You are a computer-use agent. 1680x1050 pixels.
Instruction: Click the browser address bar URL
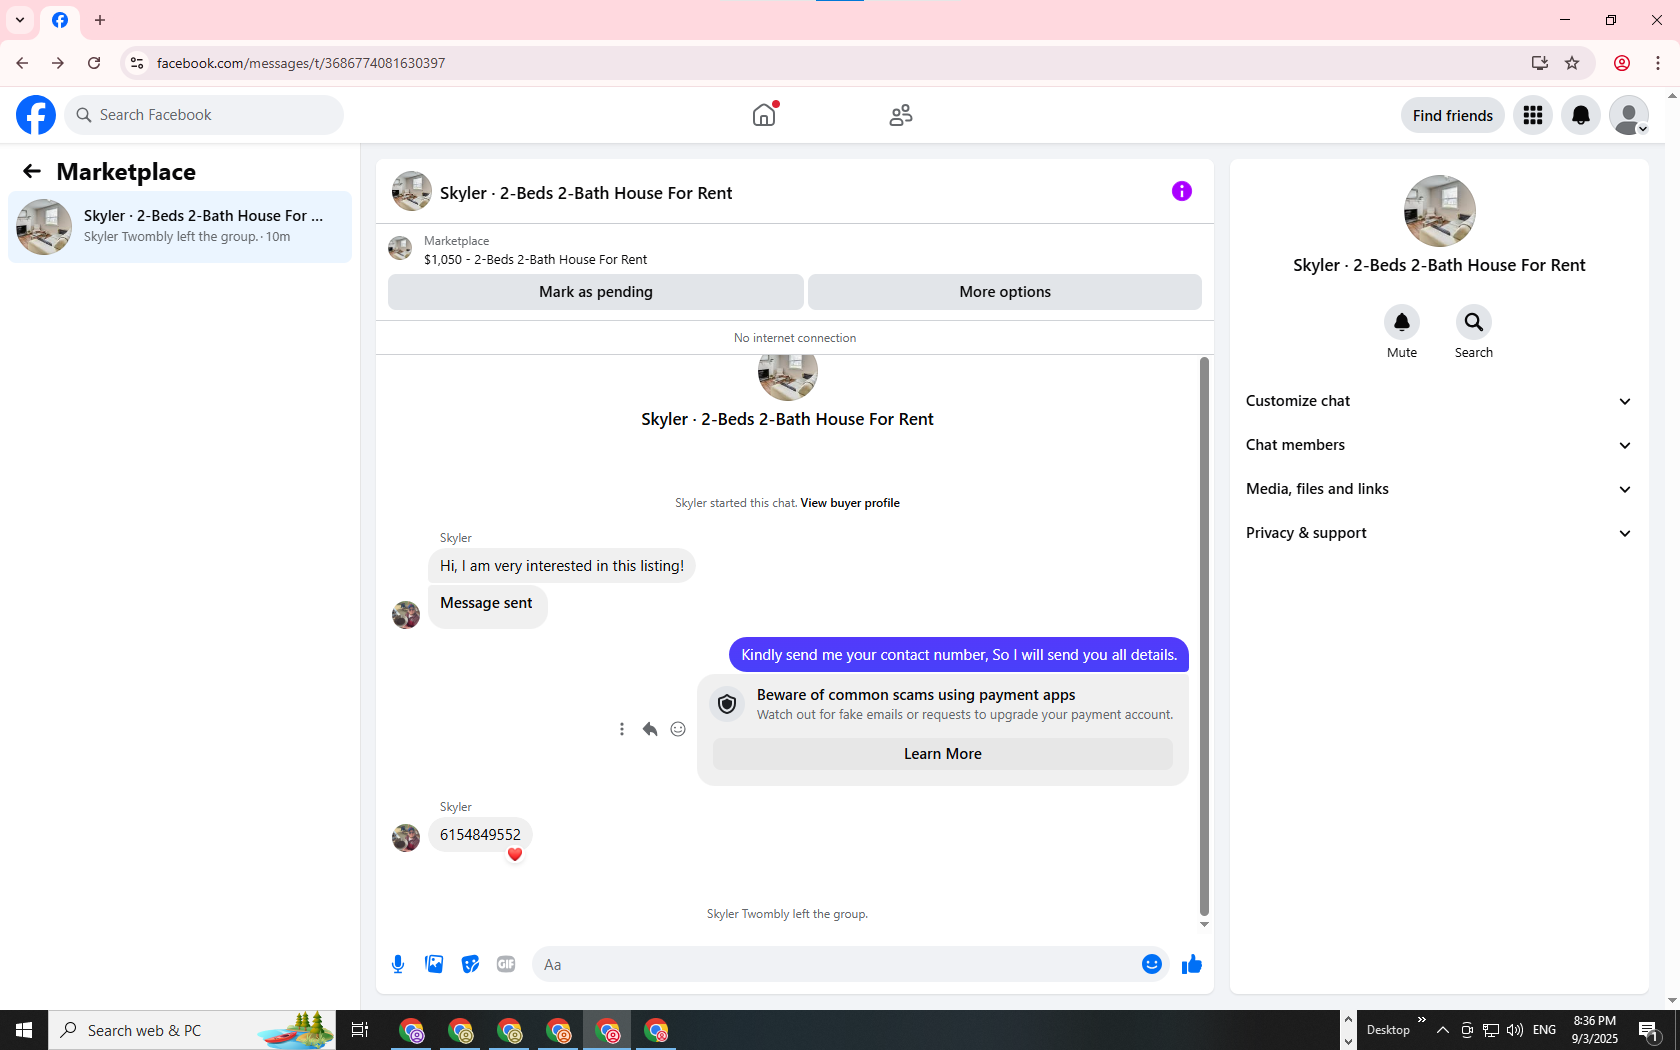tap(301, 63)
